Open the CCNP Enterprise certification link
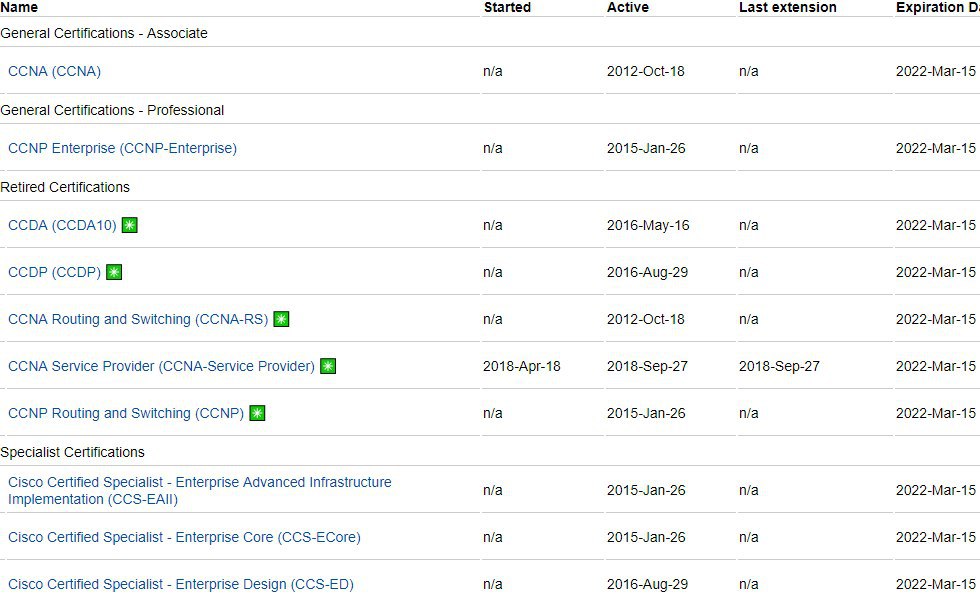 point(122,148)
